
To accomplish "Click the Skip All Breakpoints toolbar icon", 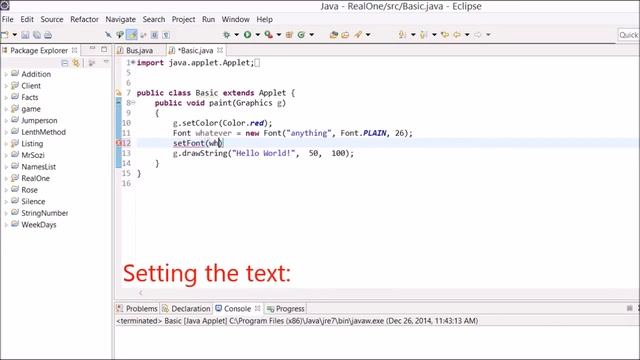I will 108,35.
